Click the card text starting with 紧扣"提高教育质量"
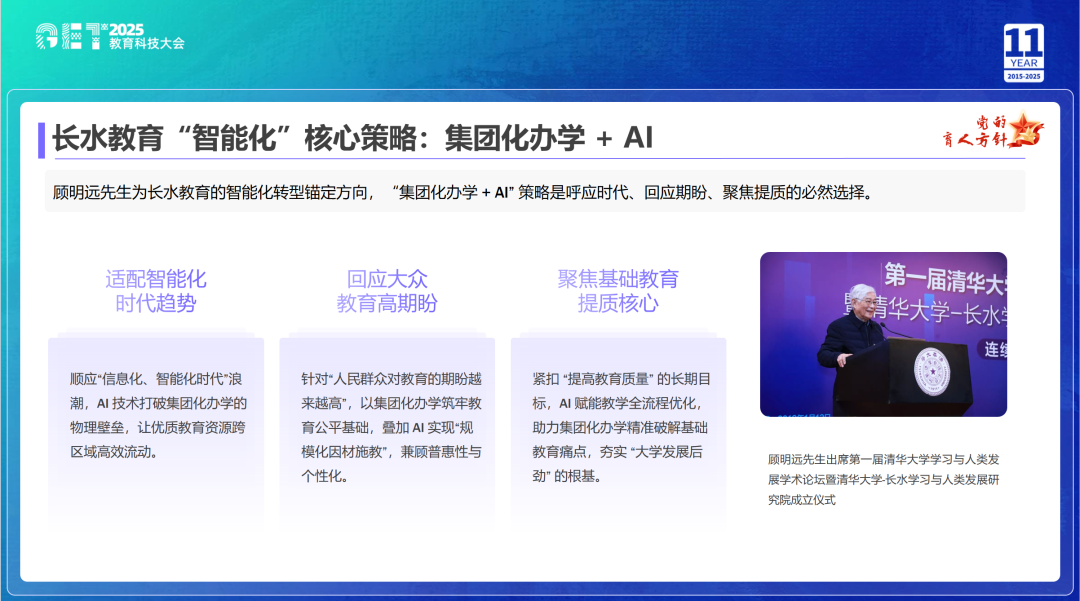 621,427
